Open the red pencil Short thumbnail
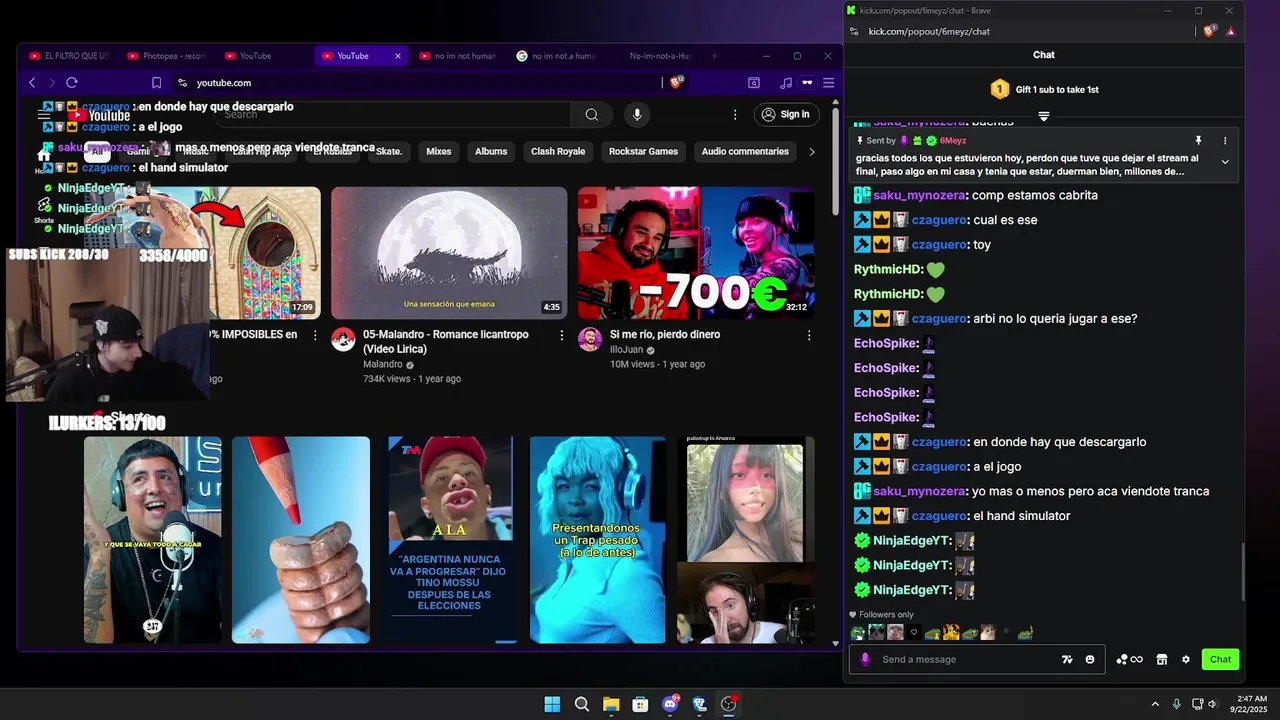Screen dimensions: 1280x720 click(x=301, y=540)
